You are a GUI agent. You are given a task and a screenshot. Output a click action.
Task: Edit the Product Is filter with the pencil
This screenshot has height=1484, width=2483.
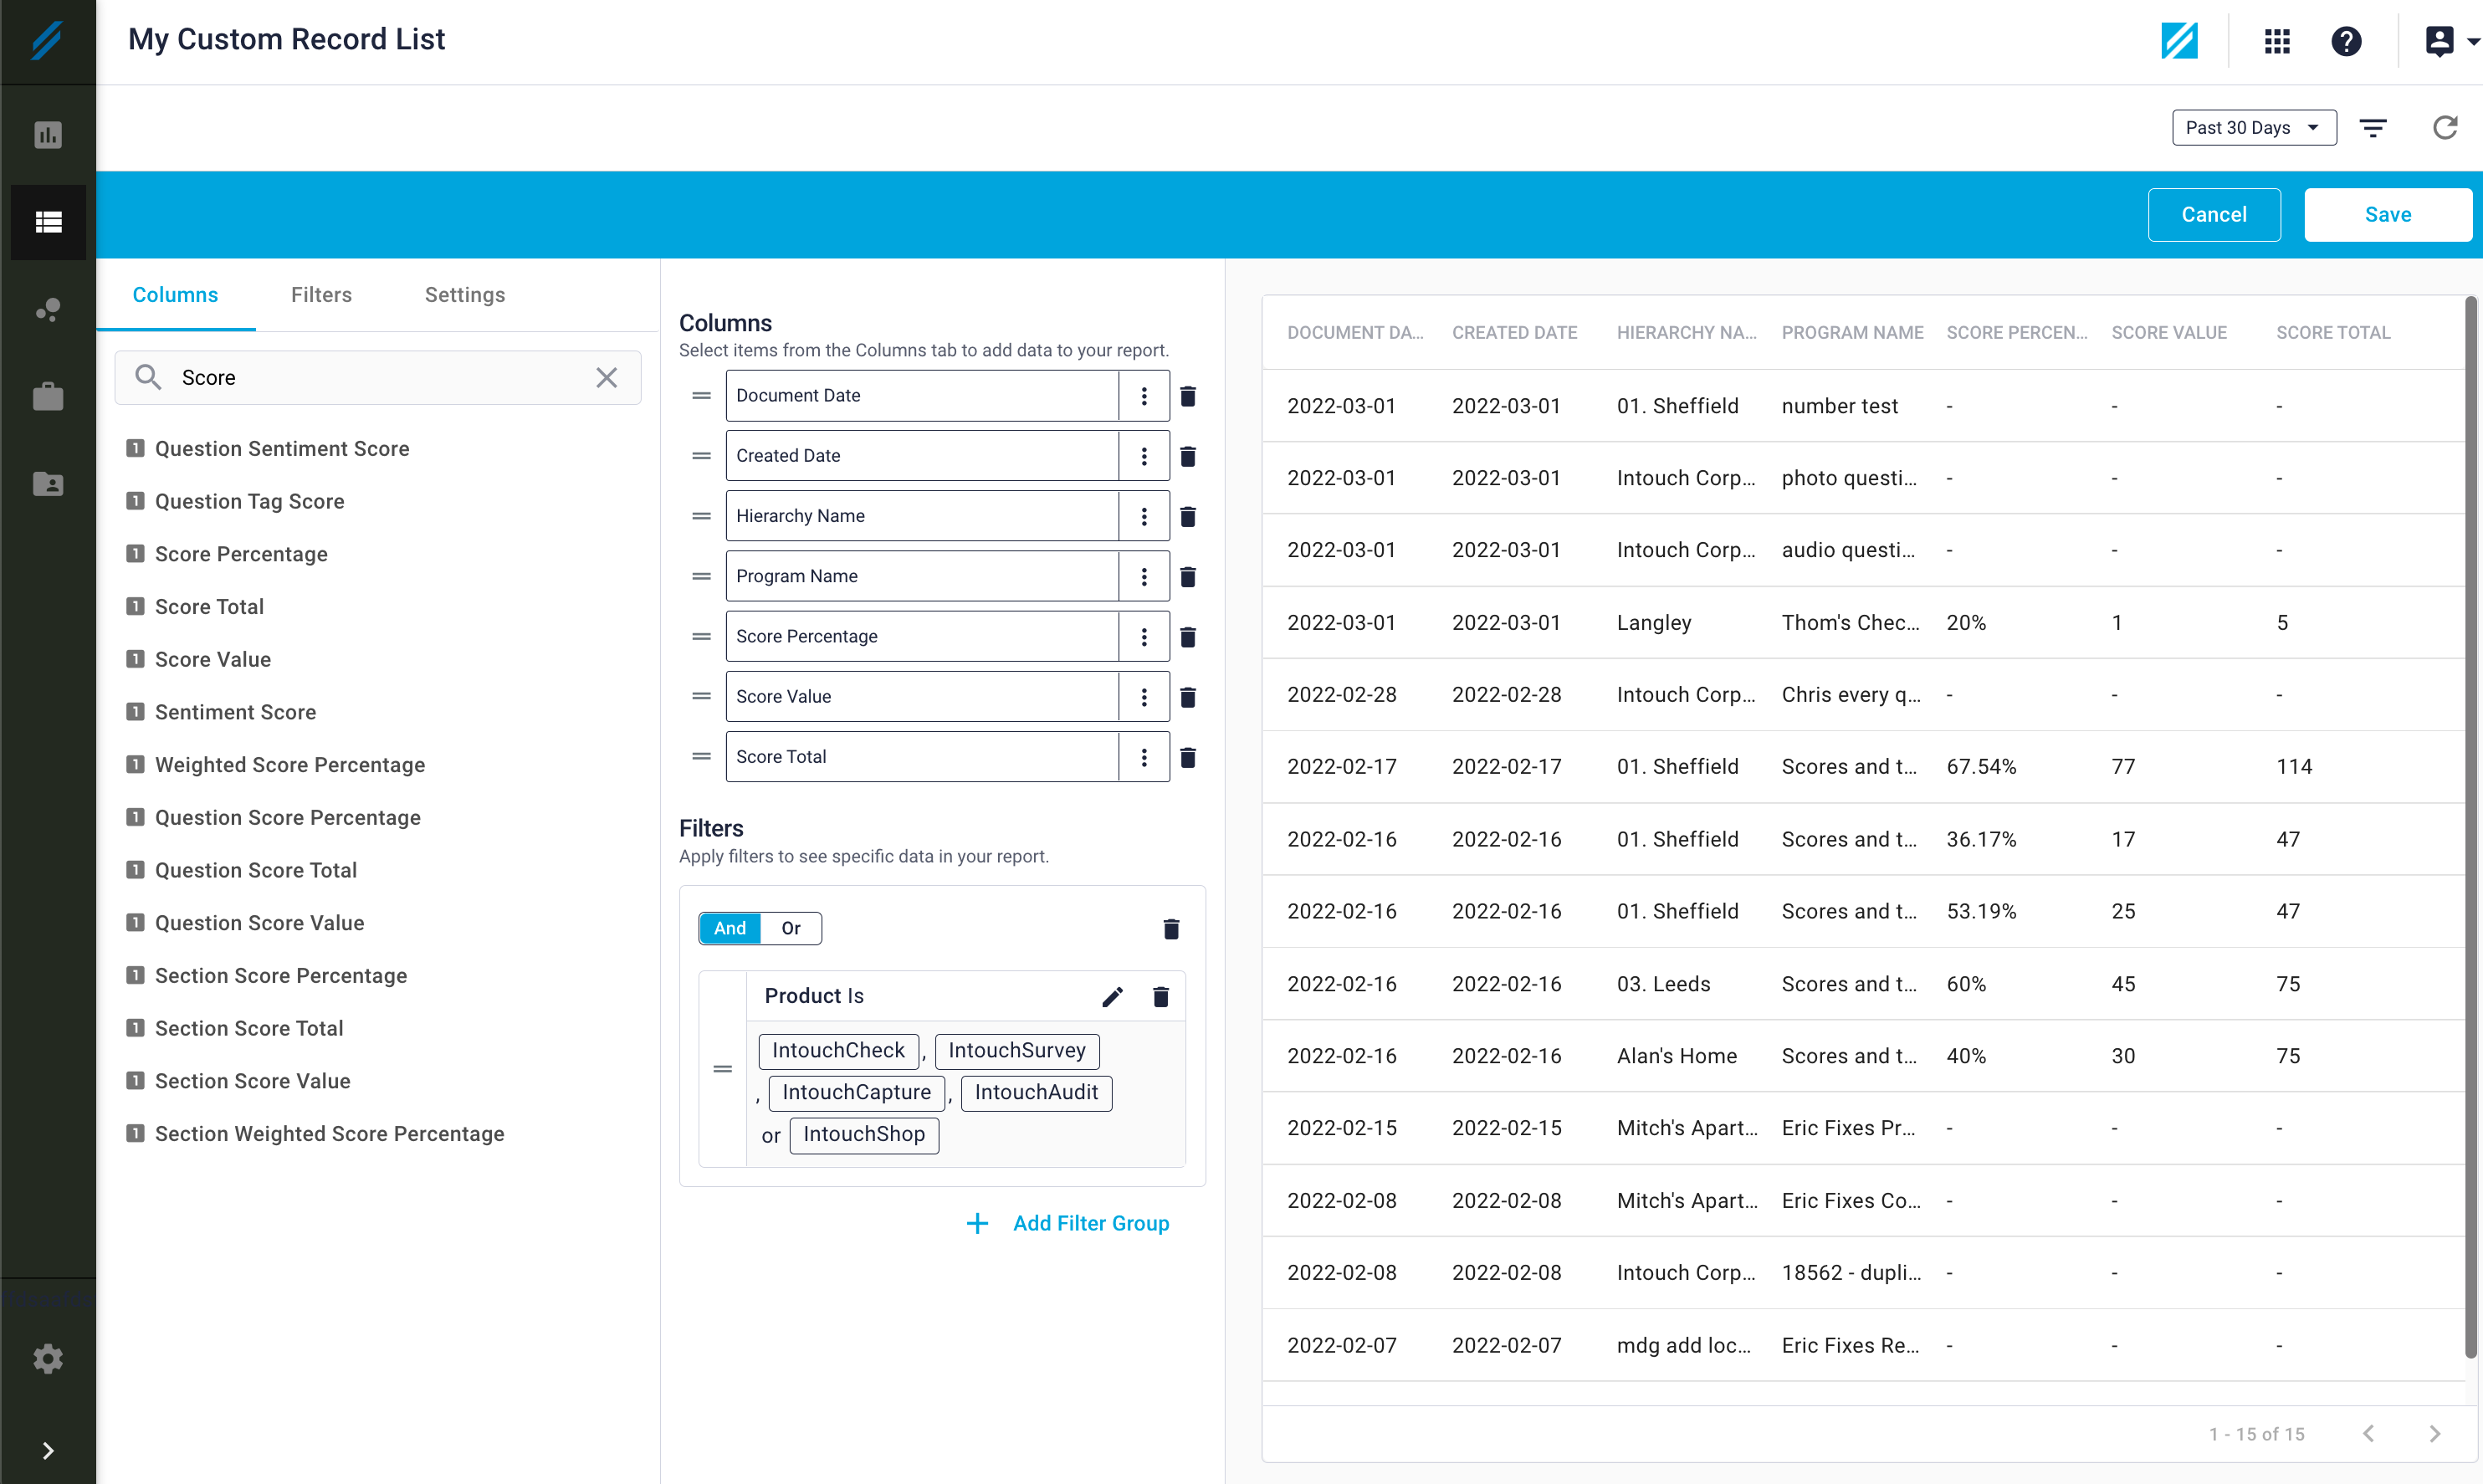(1112, 996)
